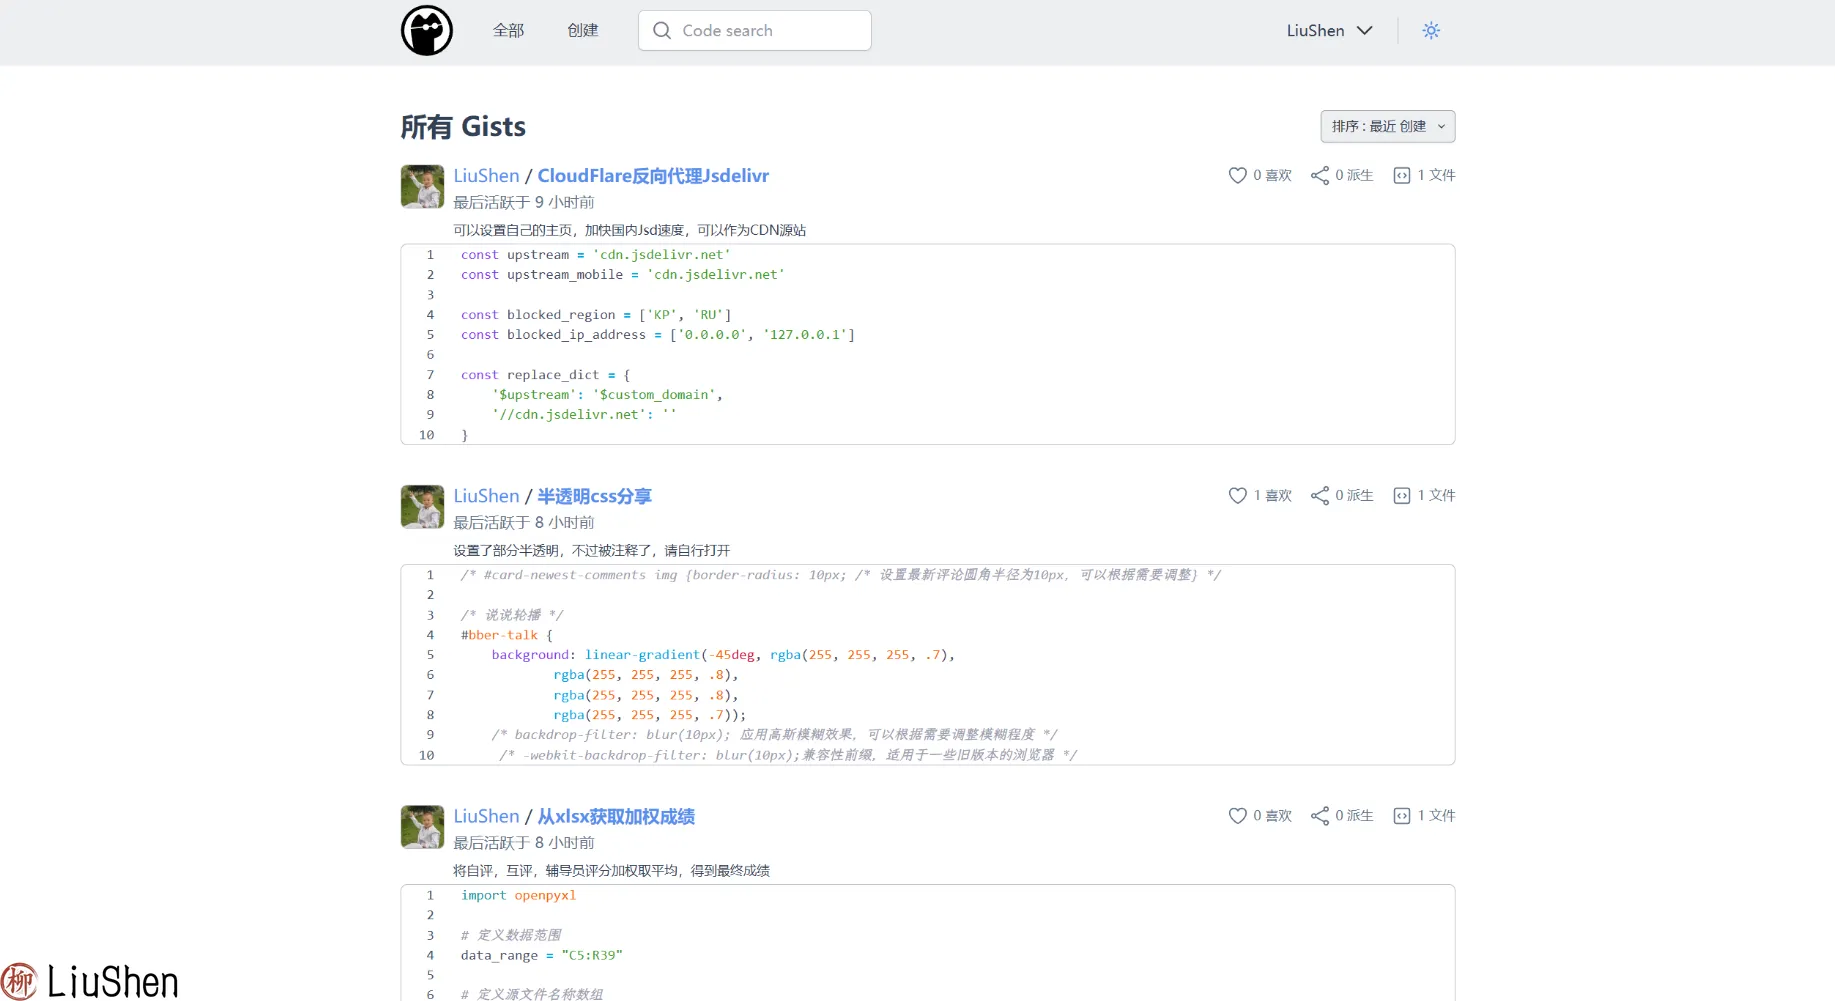The width and height of the screenshot is (1835, 1001).
Task: Open the 排序:最近 创建 sort dropdown
Action: (1387, 126)
